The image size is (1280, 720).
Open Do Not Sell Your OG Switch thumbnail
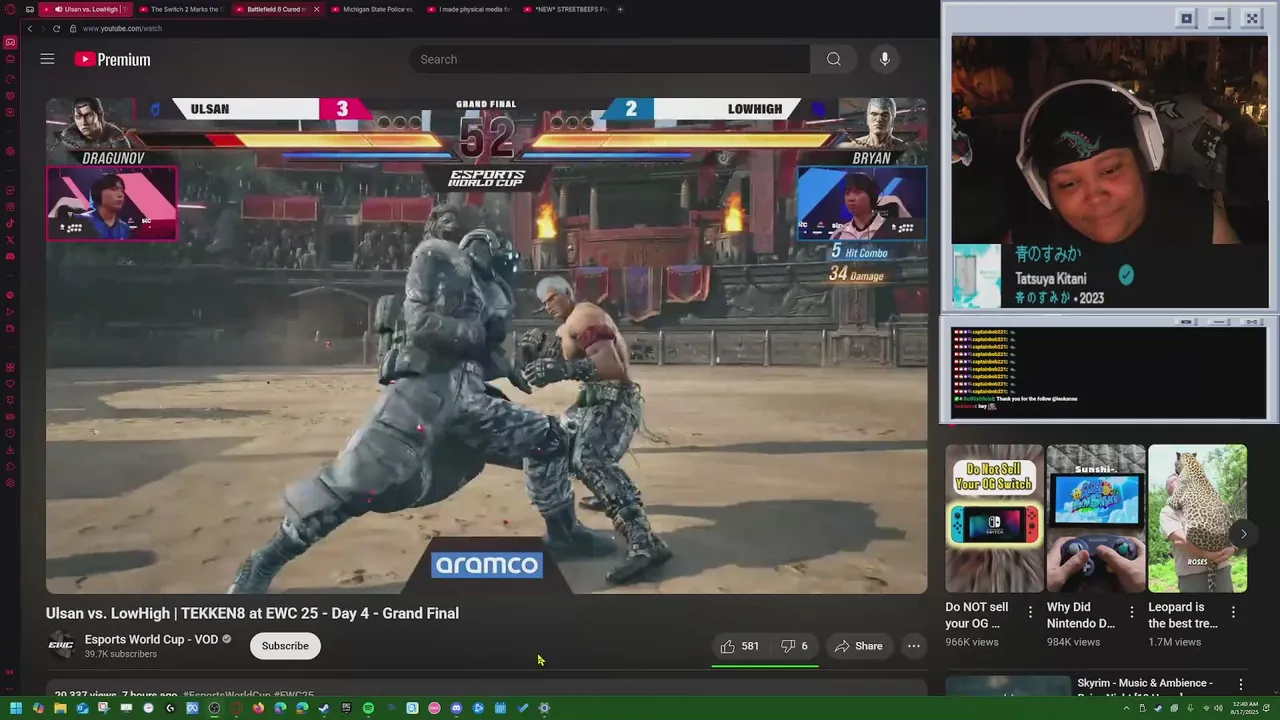pyautogui.click(x=994, y=519)
